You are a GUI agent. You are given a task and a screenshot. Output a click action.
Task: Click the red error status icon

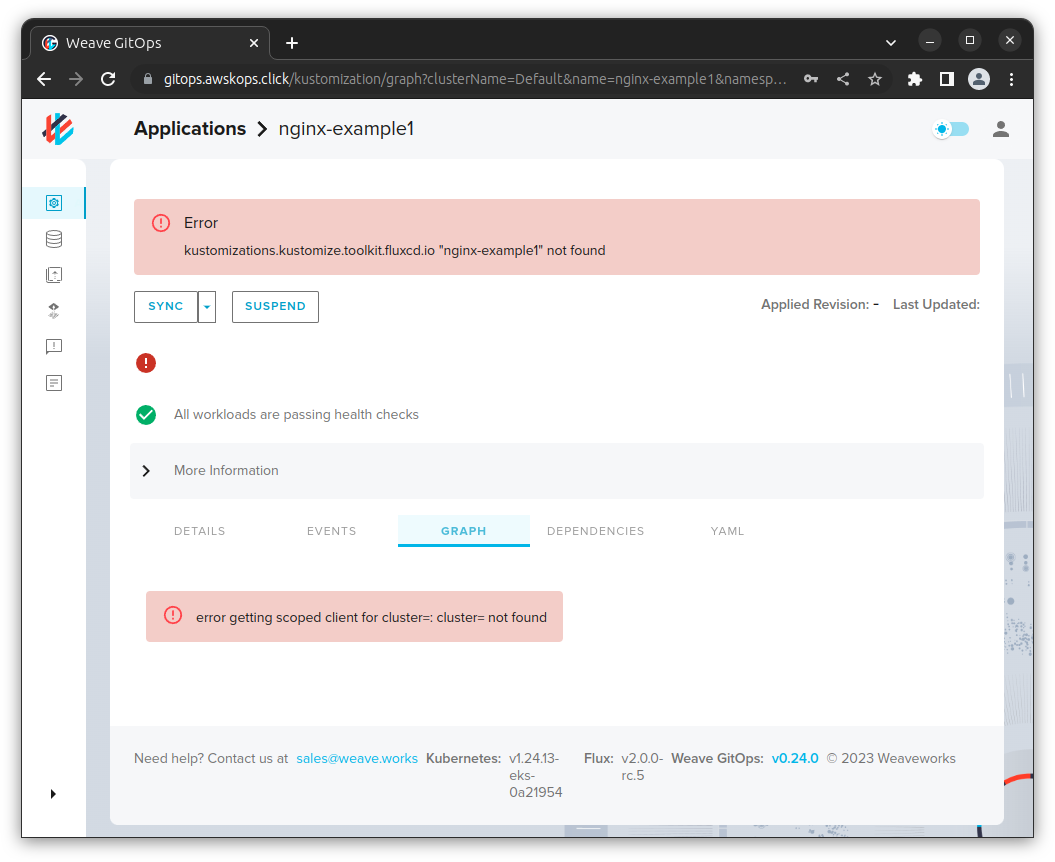pos(146,363)
